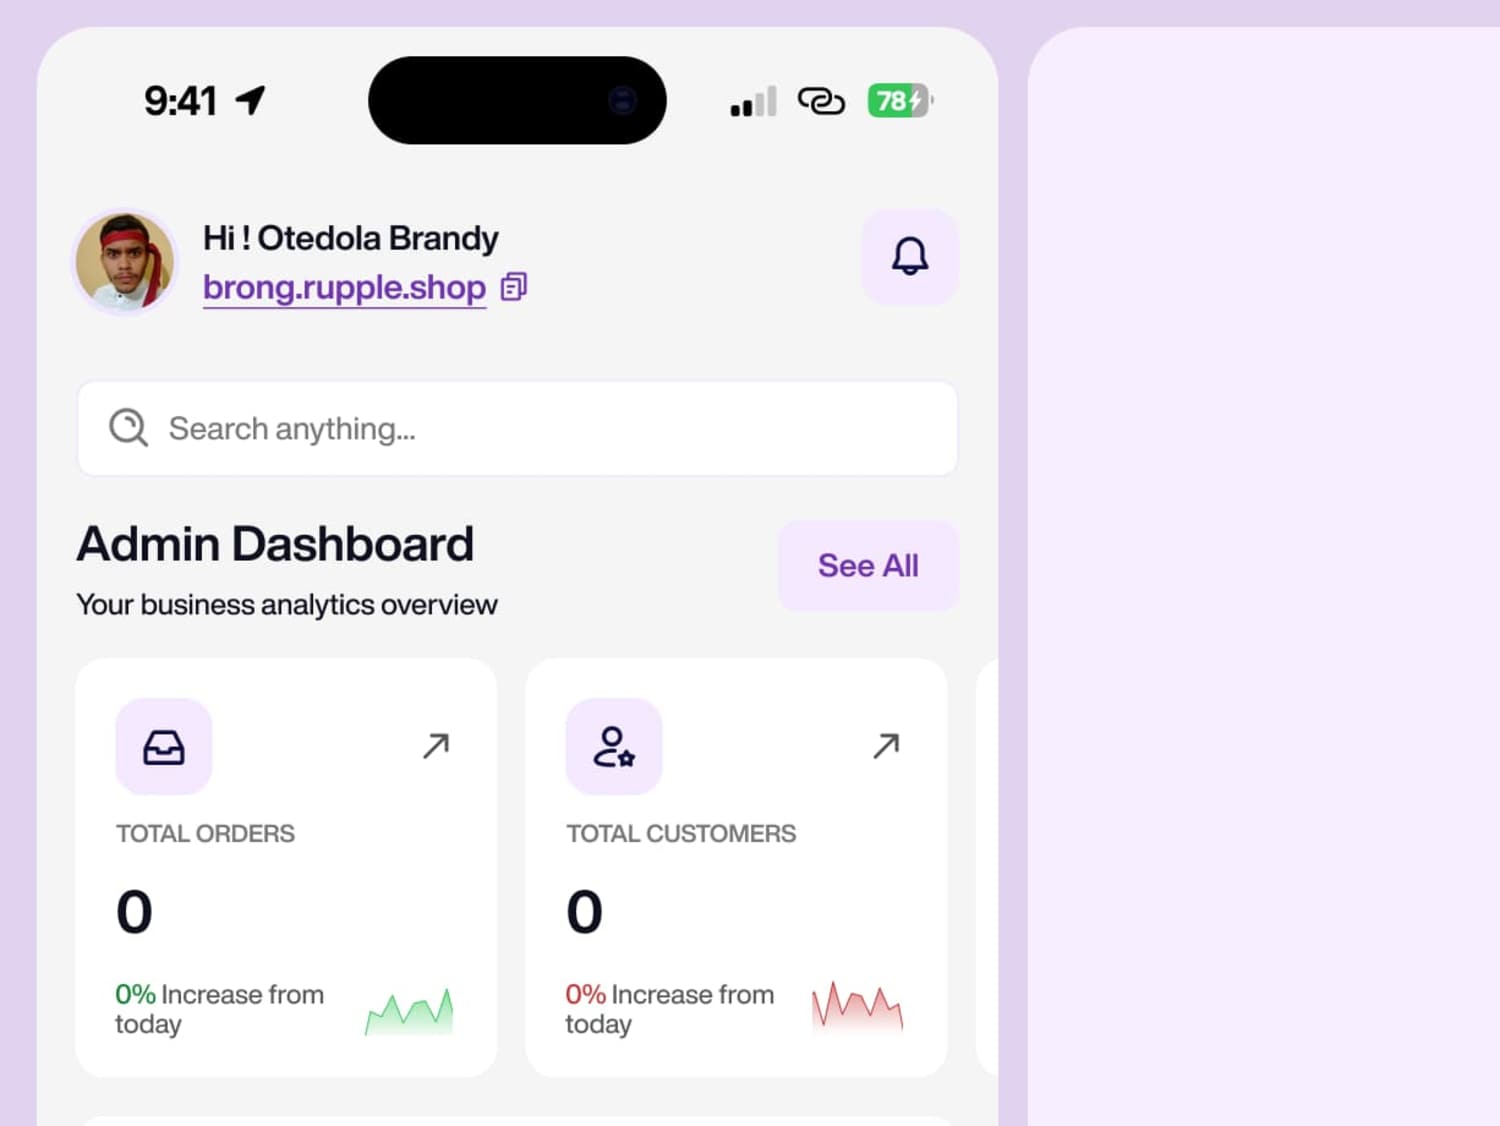Focus the Search anything field

pyautogui.click(x=518, y=429)
